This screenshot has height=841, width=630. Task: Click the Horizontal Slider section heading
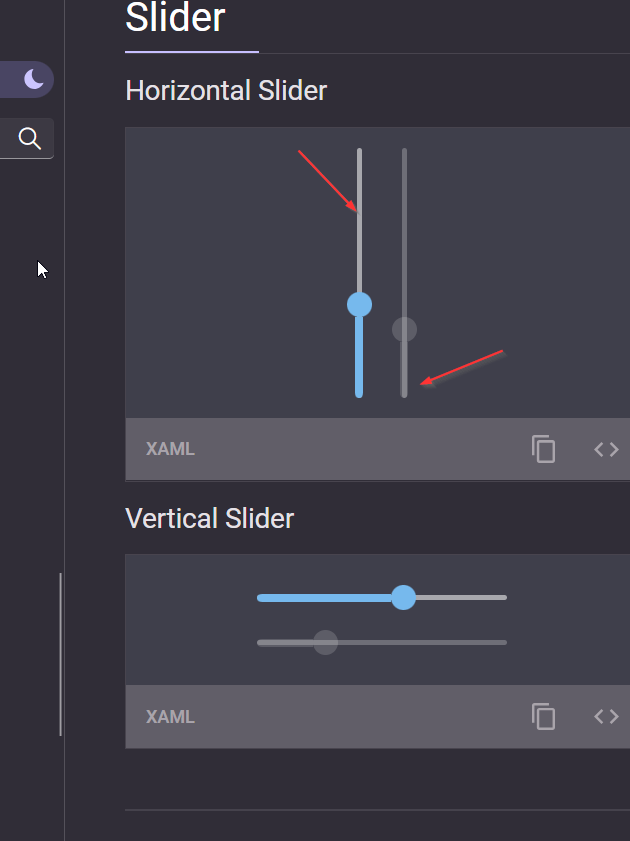click(225, 90)
